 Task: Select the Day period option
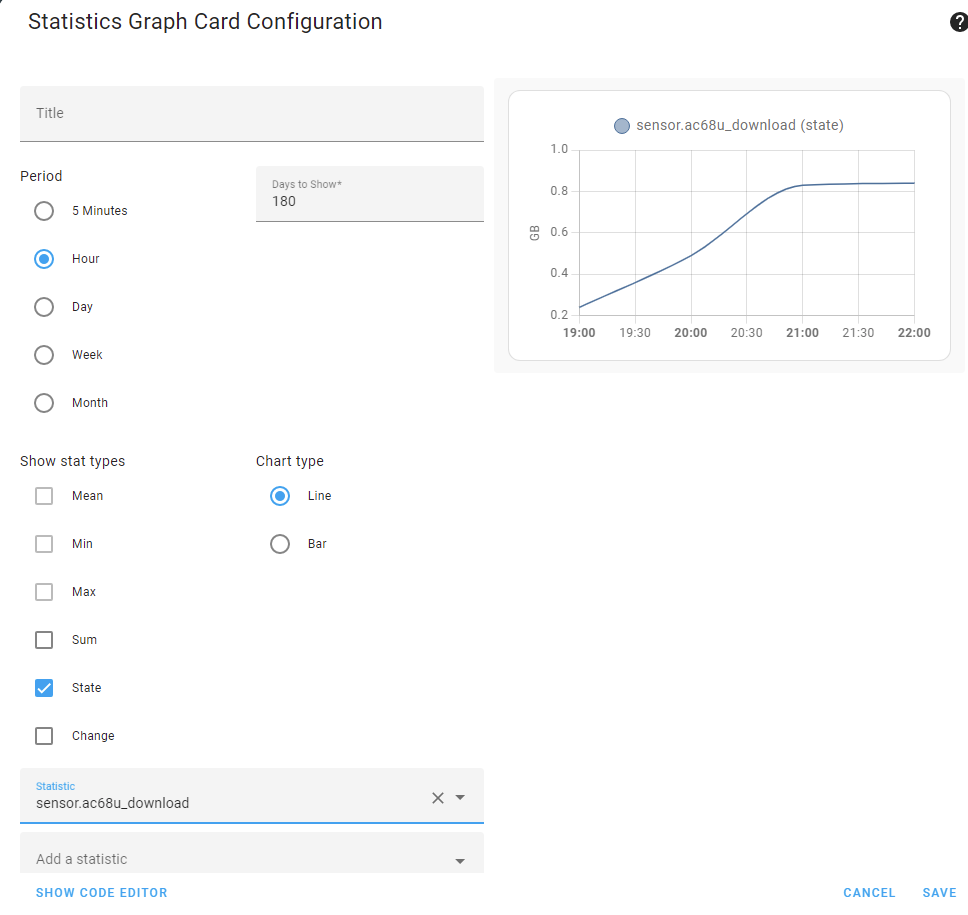(x=43, y=306)
